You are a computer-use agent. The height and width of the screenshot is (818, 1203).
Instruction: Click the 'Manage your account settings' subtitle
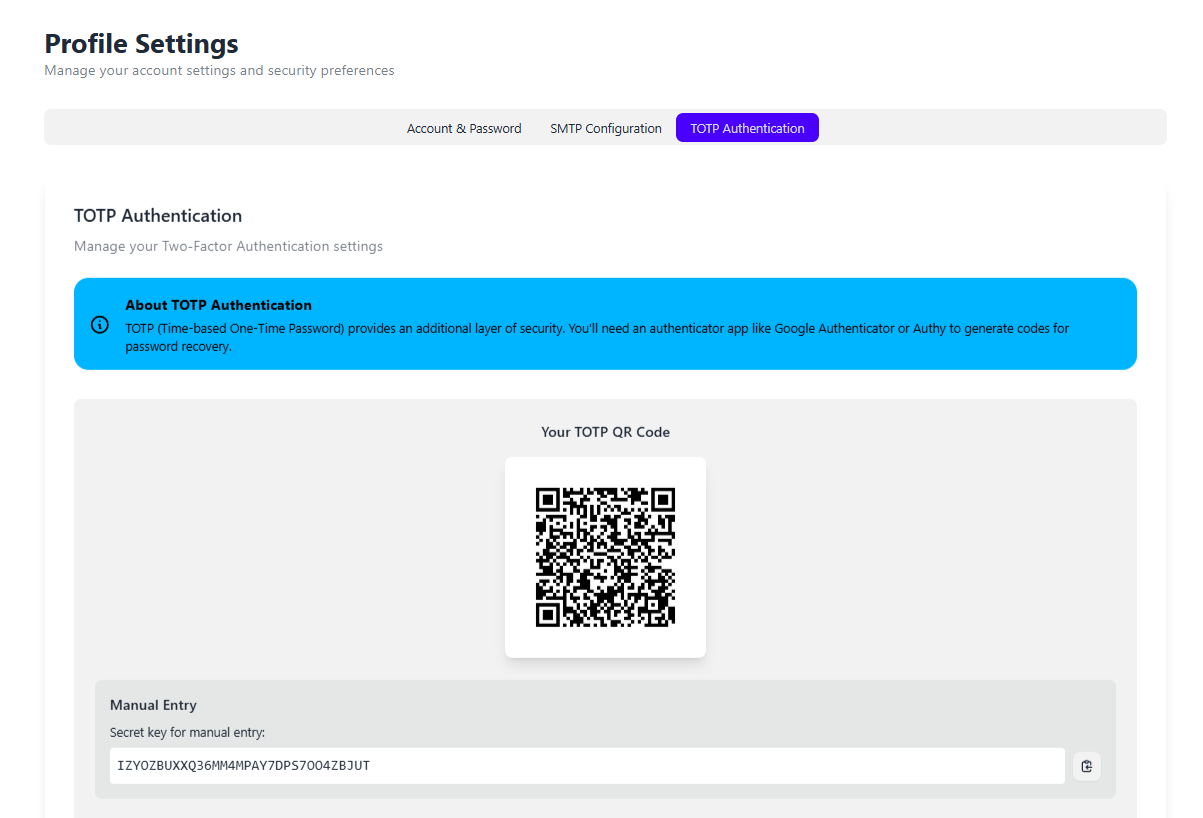(x=219, y=71)
